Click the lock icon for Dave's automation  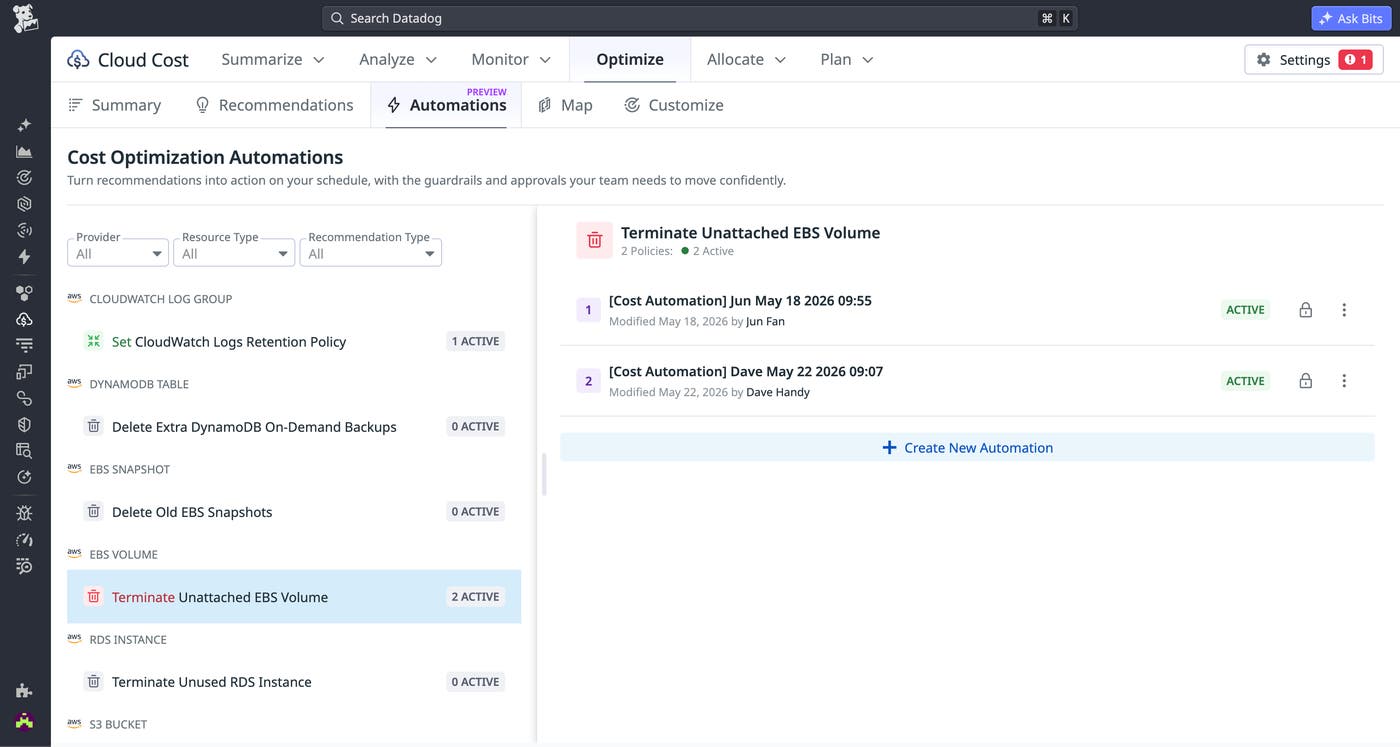click(x=1305, y=381)
